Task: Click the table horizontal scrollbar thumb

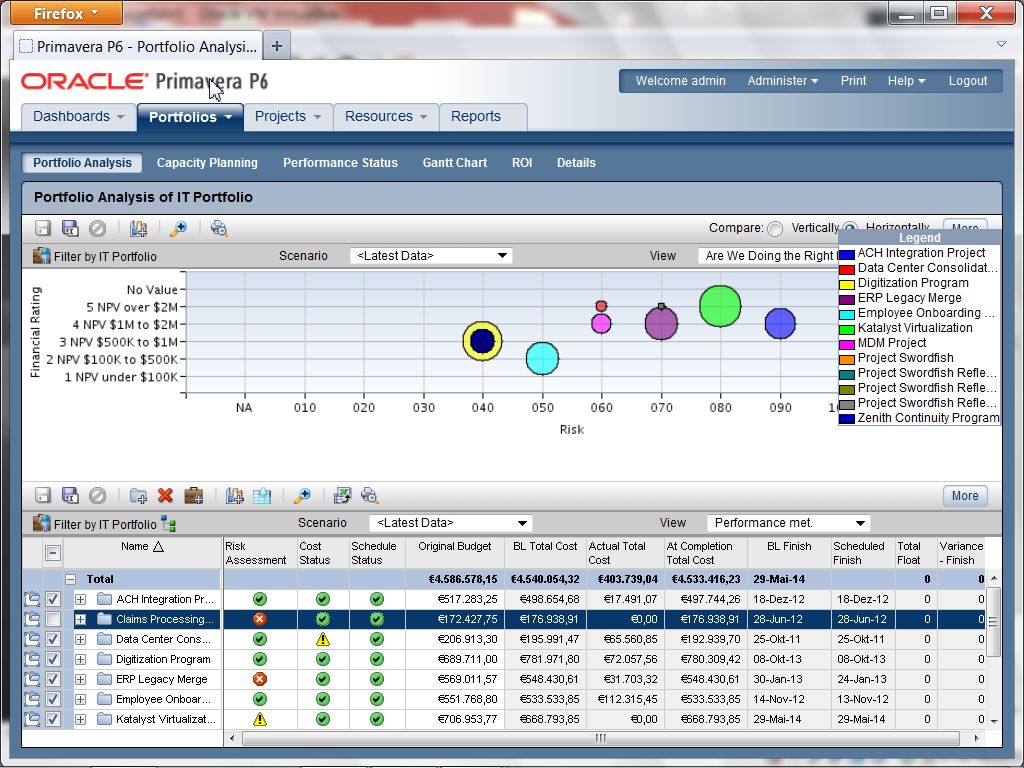Action: coord(600,738)
